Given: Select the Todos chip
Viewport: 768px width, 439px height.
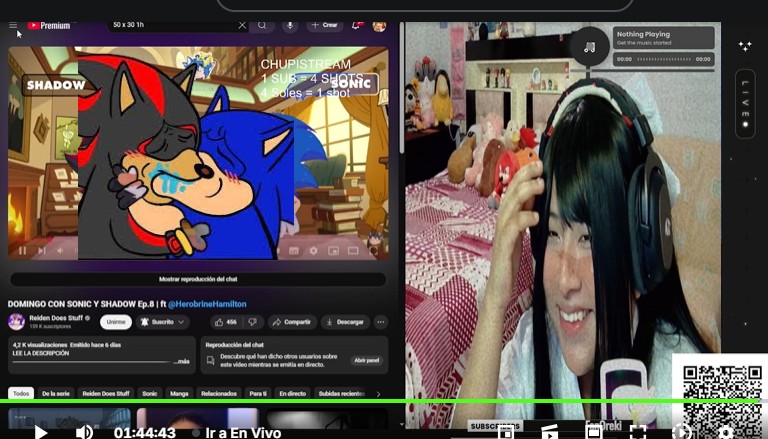Looking at the screenshot, I should 21,393.
